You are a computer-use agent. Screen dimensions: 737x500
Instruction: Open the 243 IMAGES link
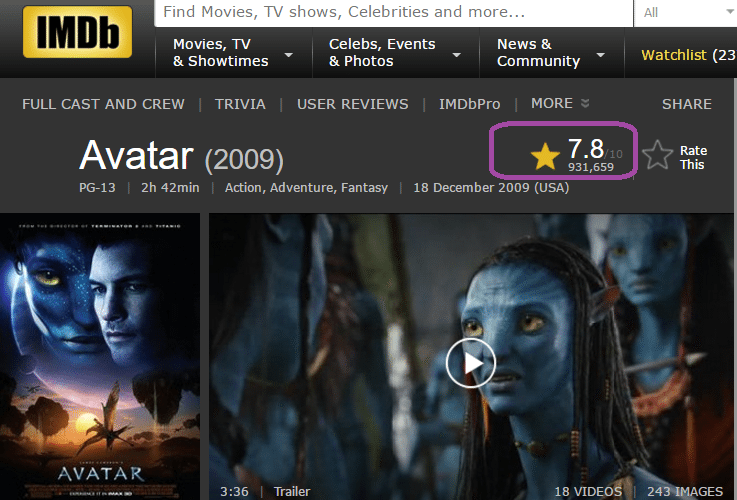685,492
